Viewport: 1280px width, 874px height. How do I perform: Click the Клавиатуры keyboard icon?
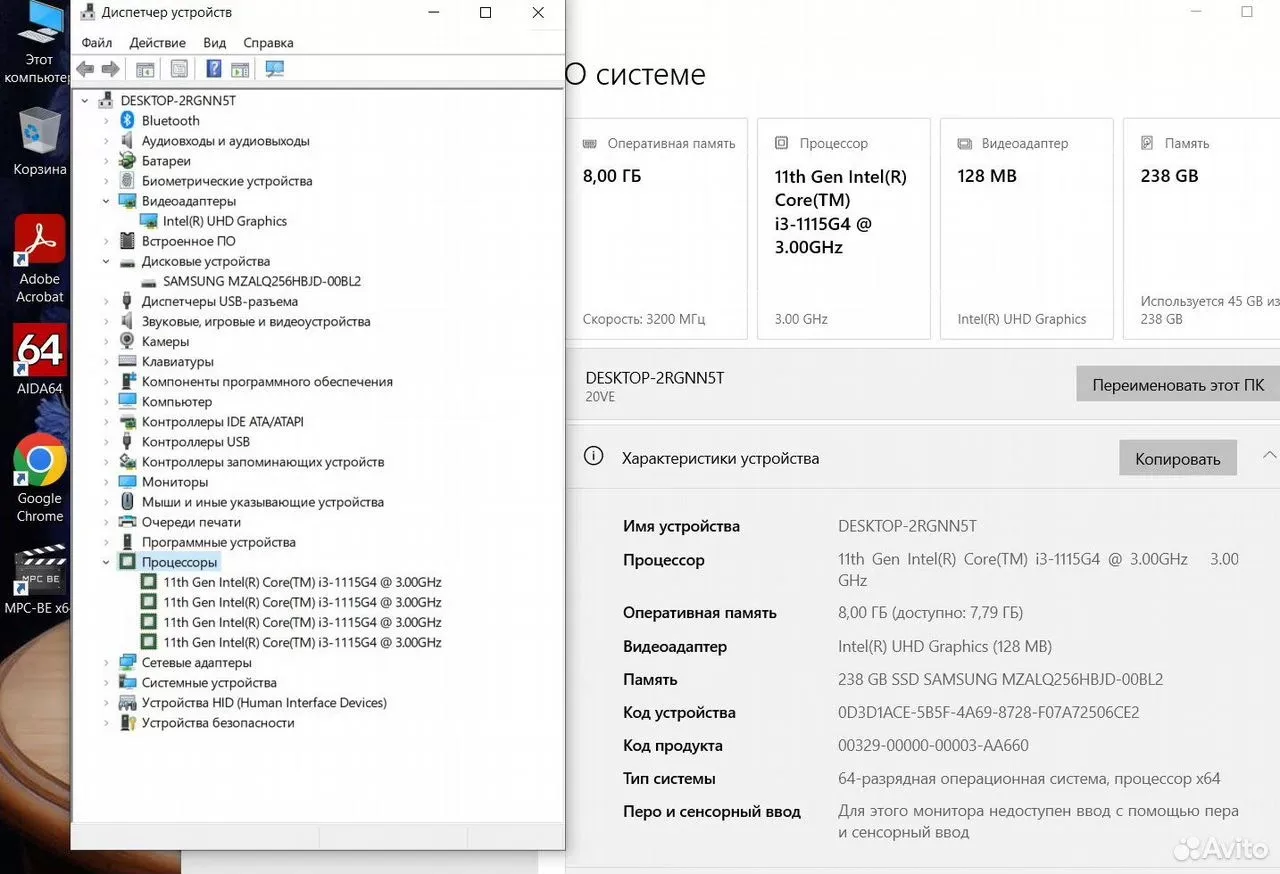pyautogui.click(x=127, y=361)
